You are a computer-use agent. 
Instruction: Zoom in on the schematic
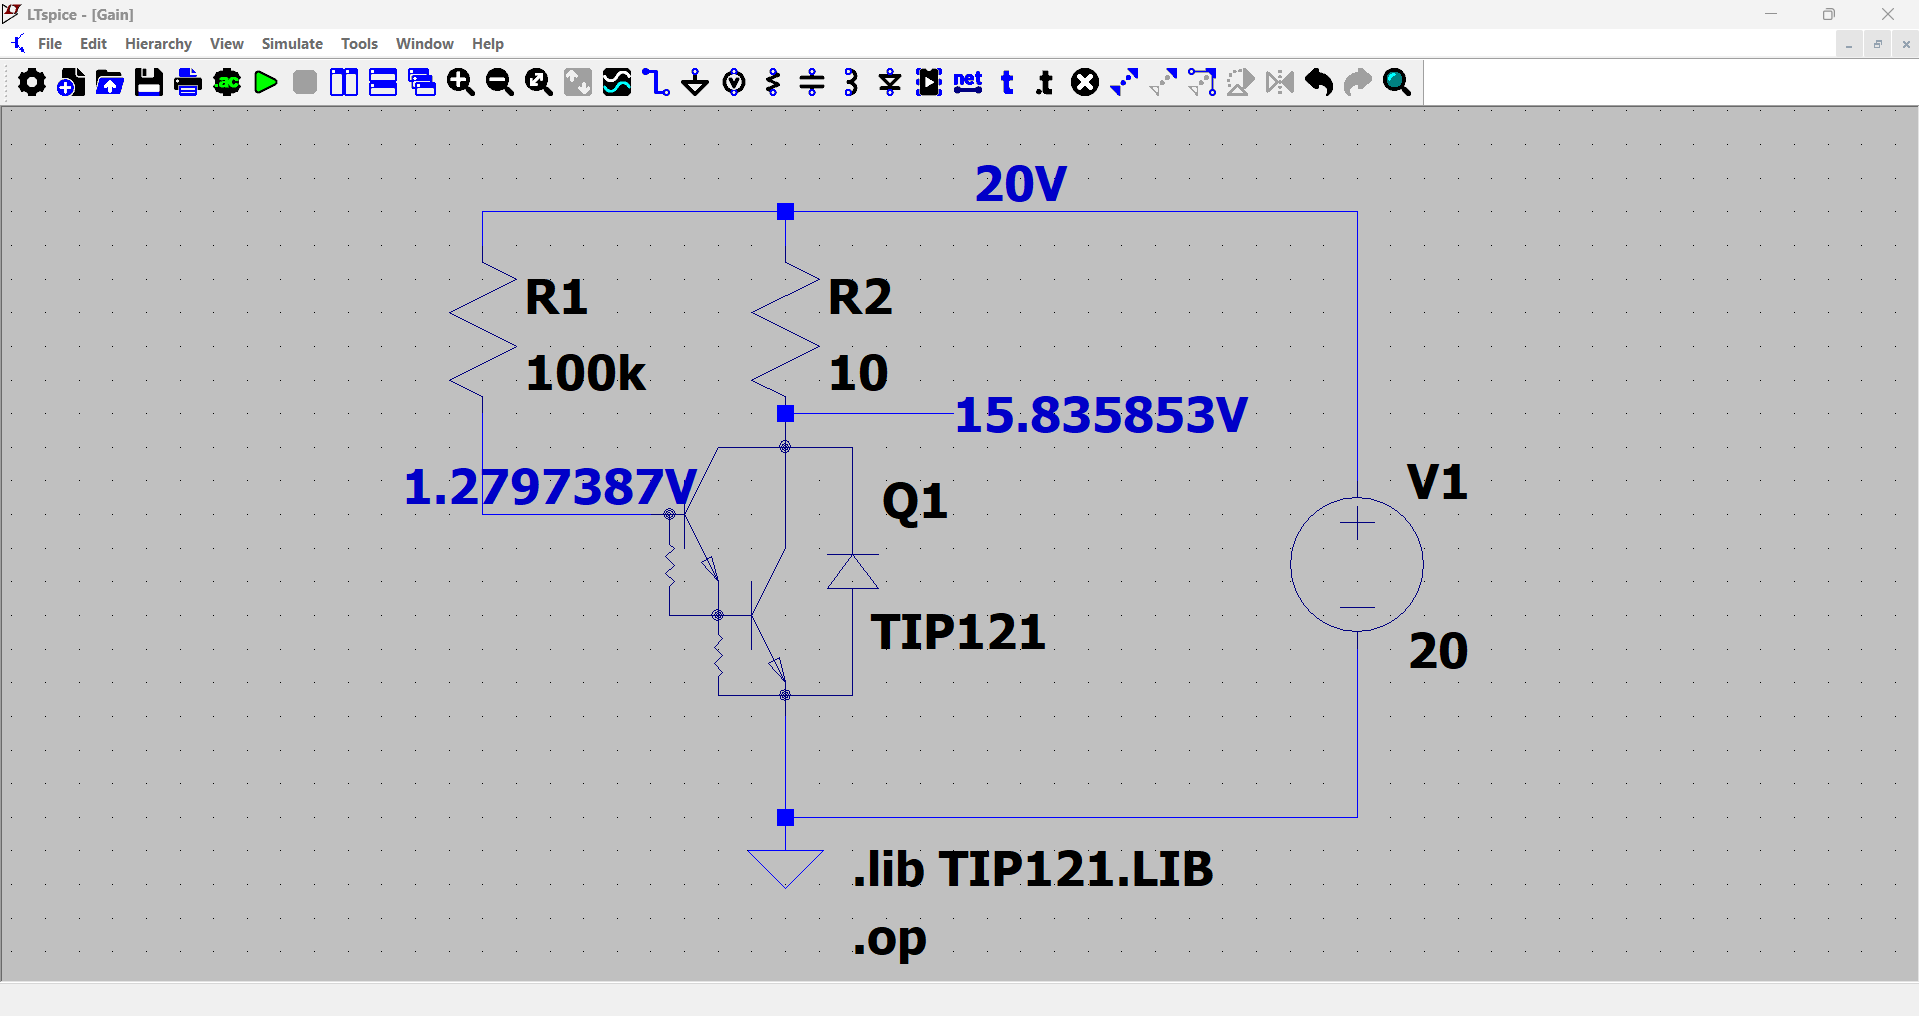point(461,82)
